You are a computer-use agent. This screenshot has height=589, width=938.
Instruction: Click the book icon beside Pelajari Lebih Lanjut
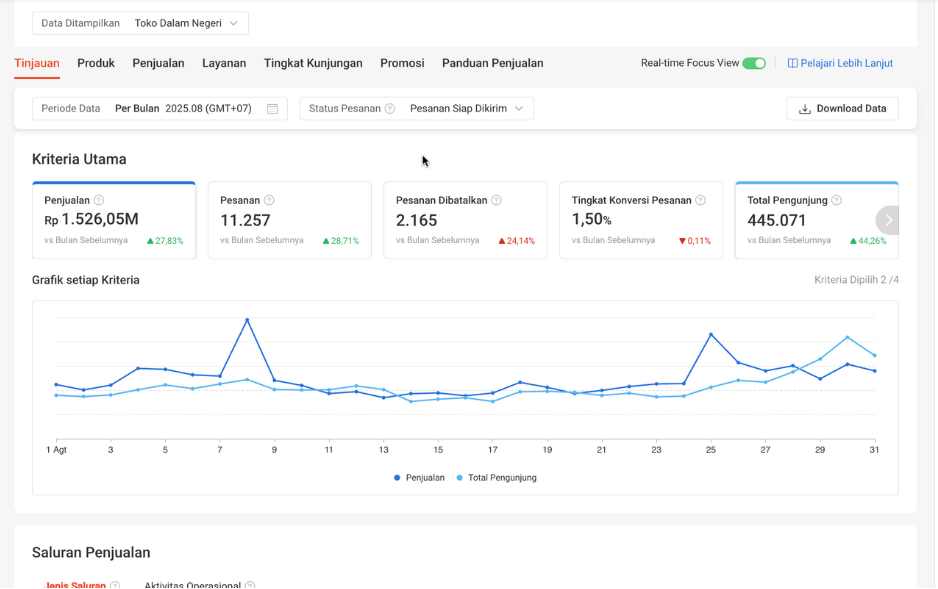coord(793,63)
